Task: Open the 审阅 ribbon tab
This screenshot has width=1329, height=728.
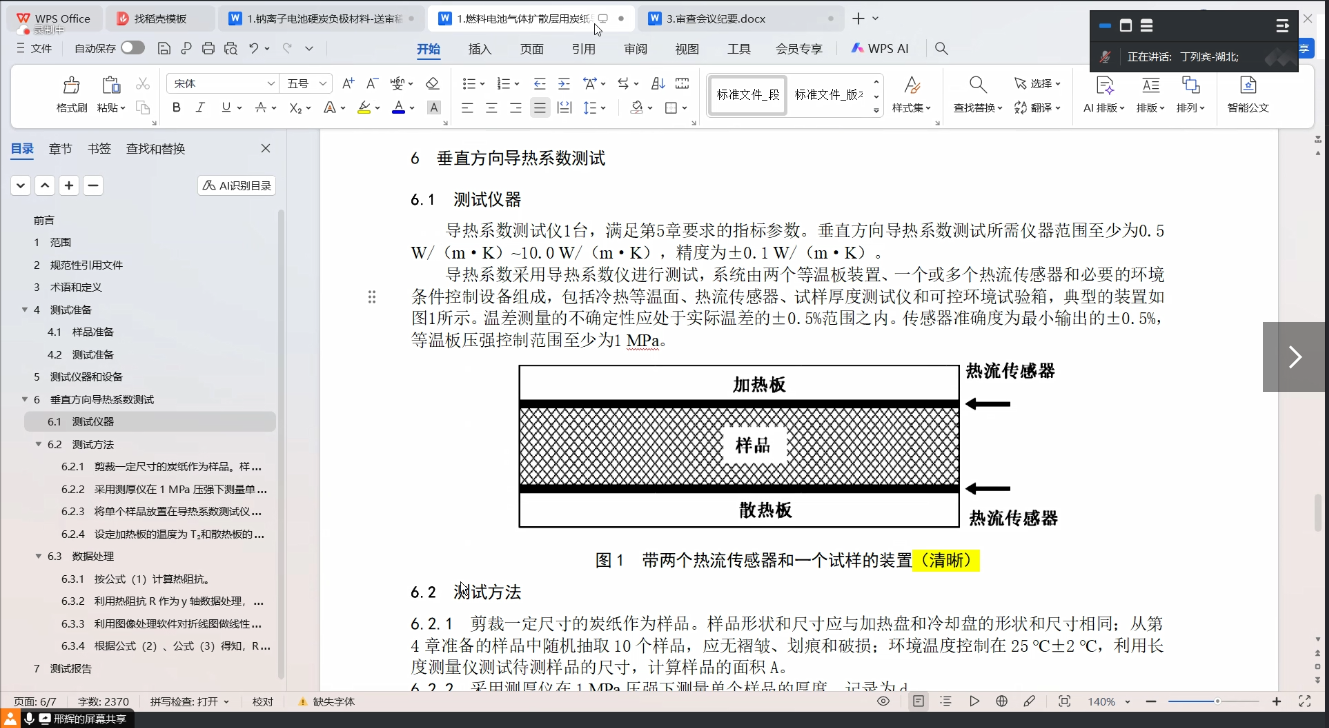Action: [635, 49]
